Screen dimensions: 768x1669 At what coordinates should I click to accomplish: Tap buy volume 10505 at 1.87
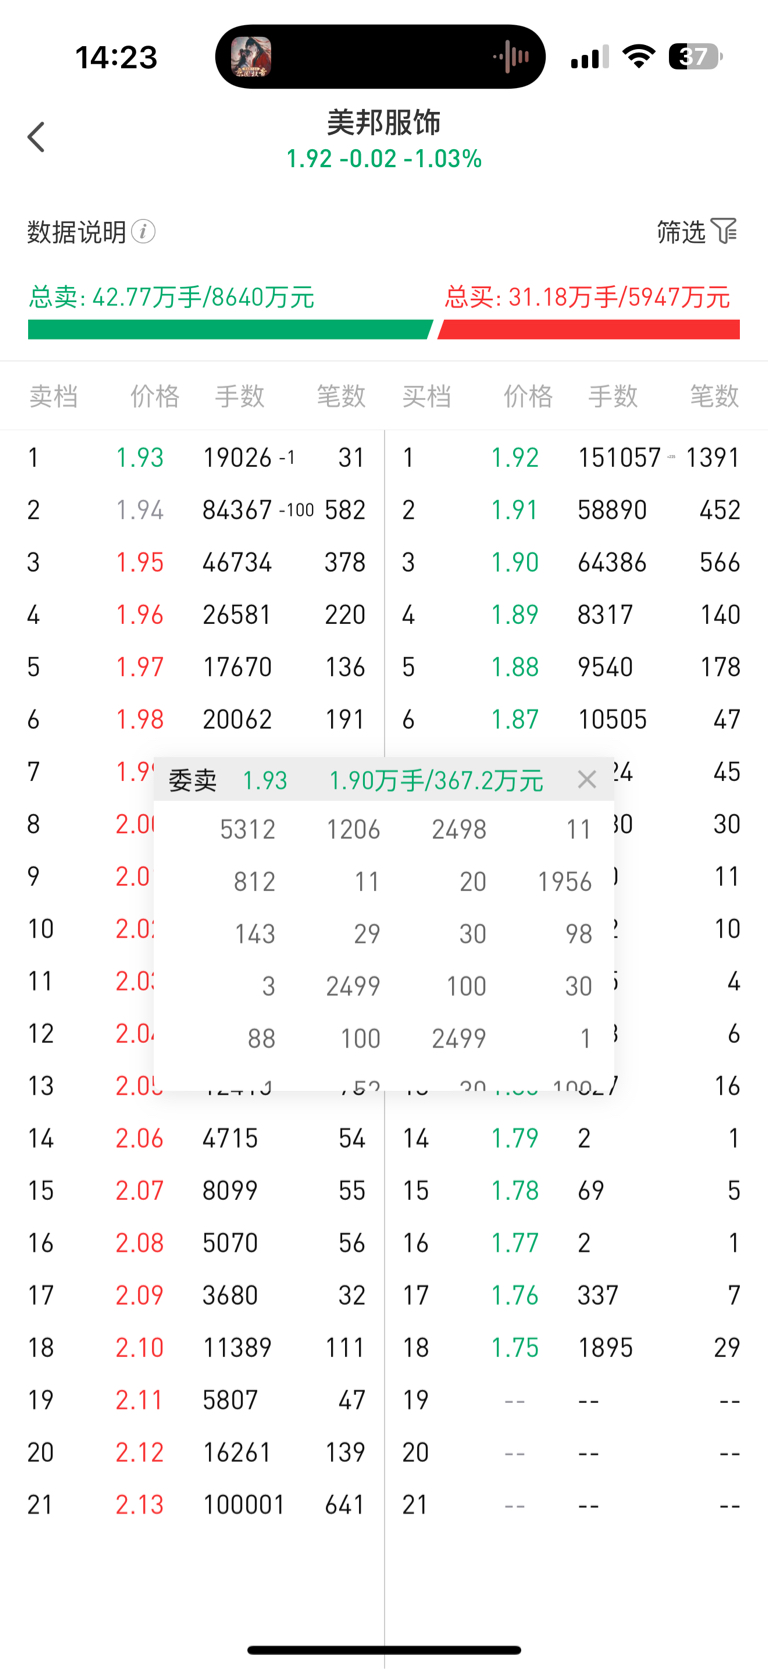[612, 719]
